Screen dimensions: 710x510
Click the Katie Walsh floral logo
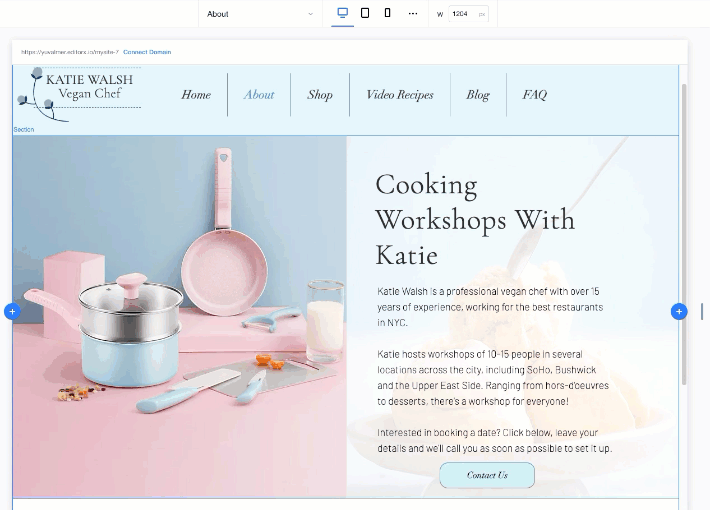(x=78, y=95)
